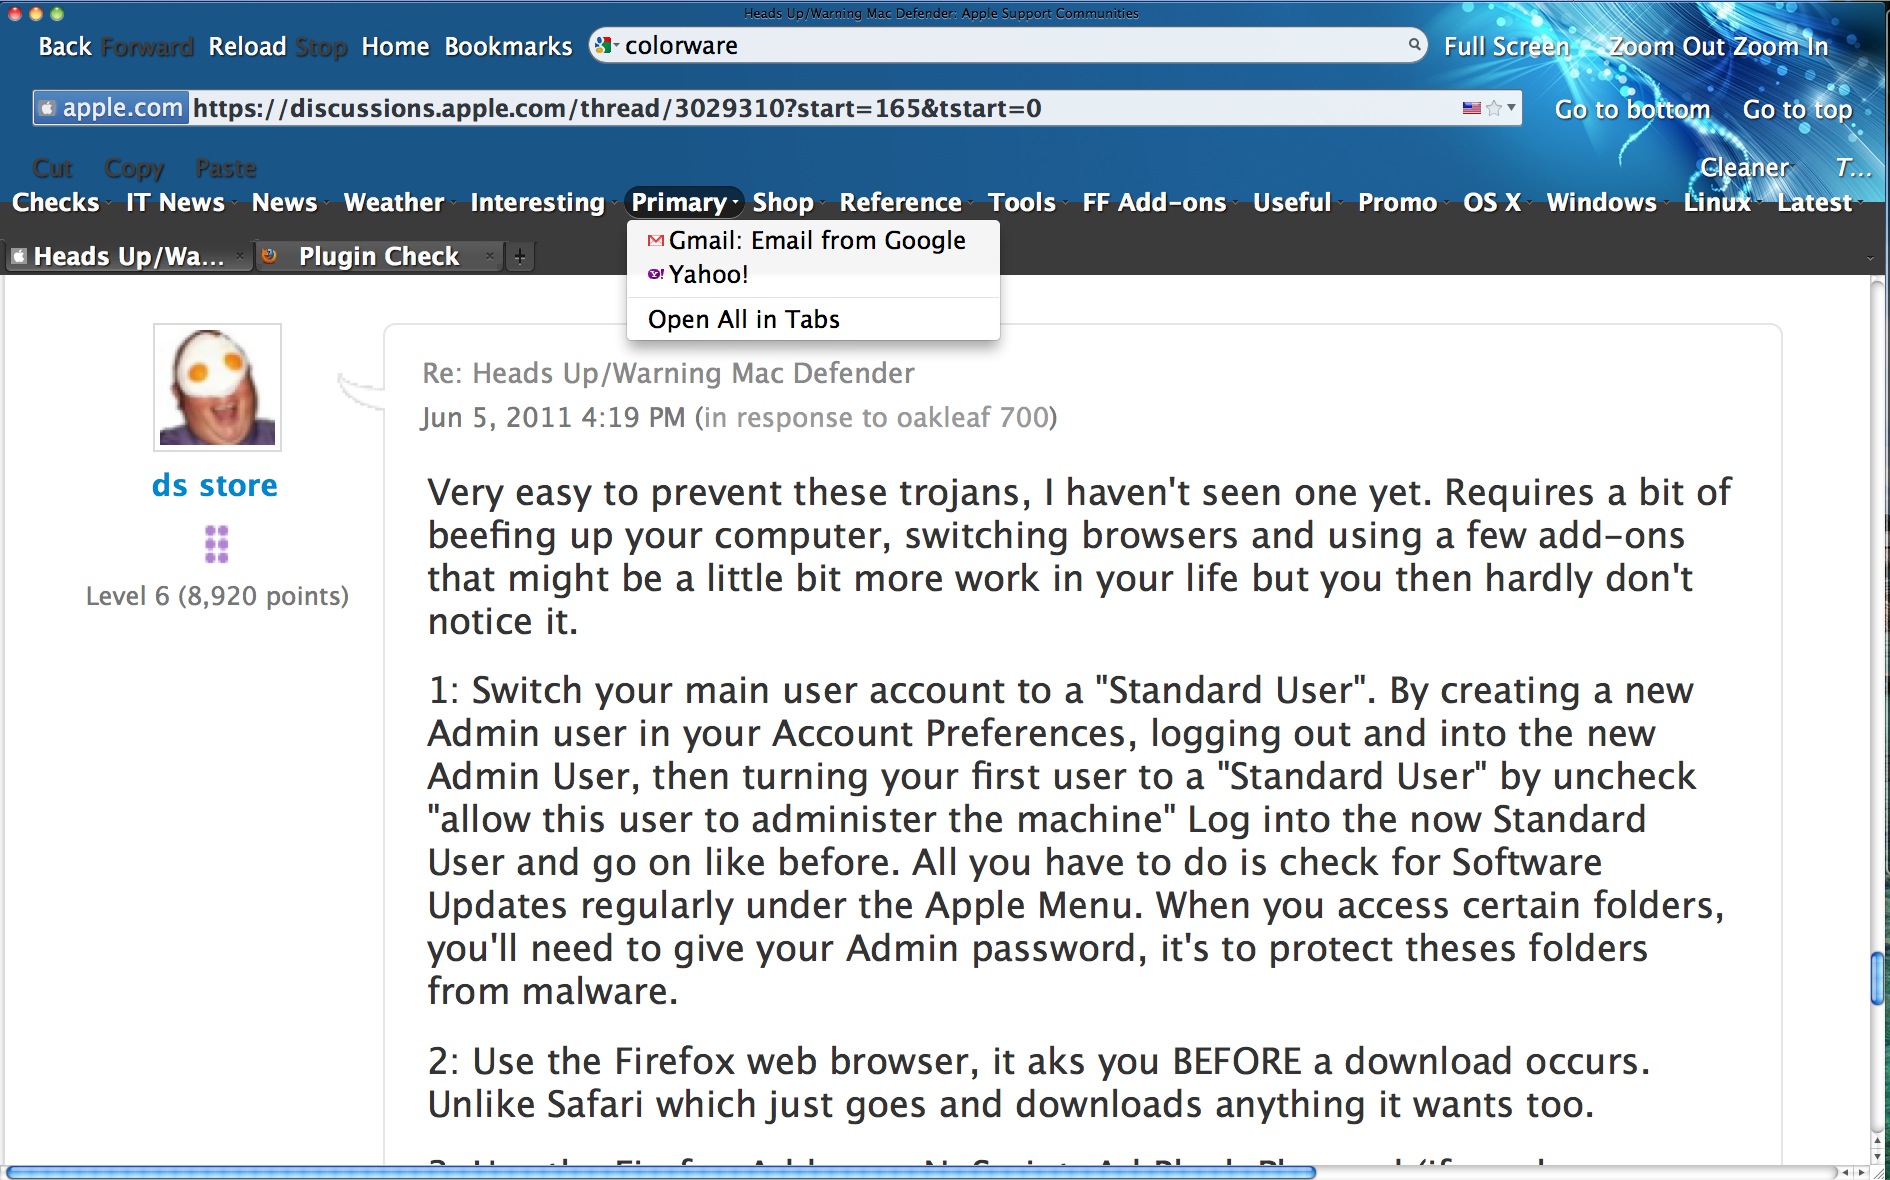
Task: Choose Open All in Tabs
Action: tap(743, 320)
